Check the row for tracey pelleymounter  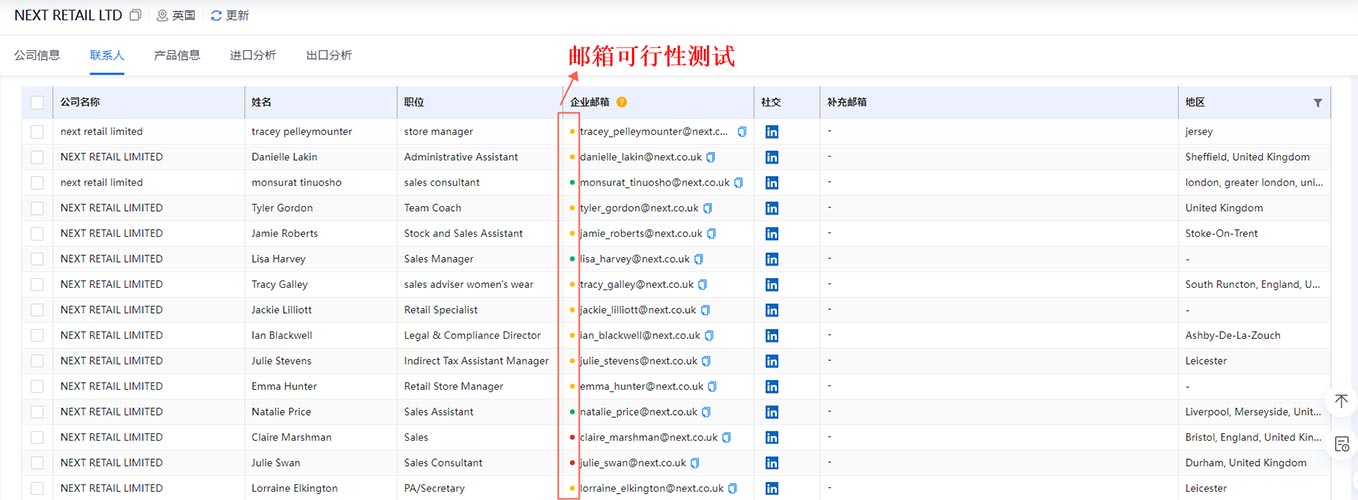[37, 131]
